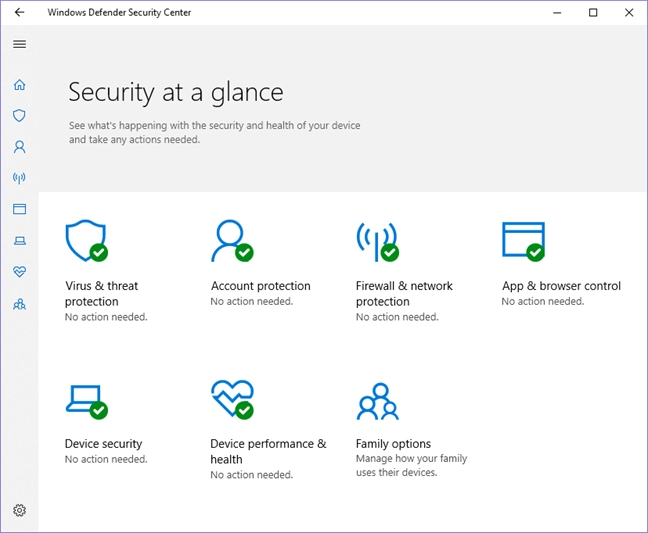Click 'No action needed' under Account protection
Viewport: 648px width, 533px height.
point(251,302)
